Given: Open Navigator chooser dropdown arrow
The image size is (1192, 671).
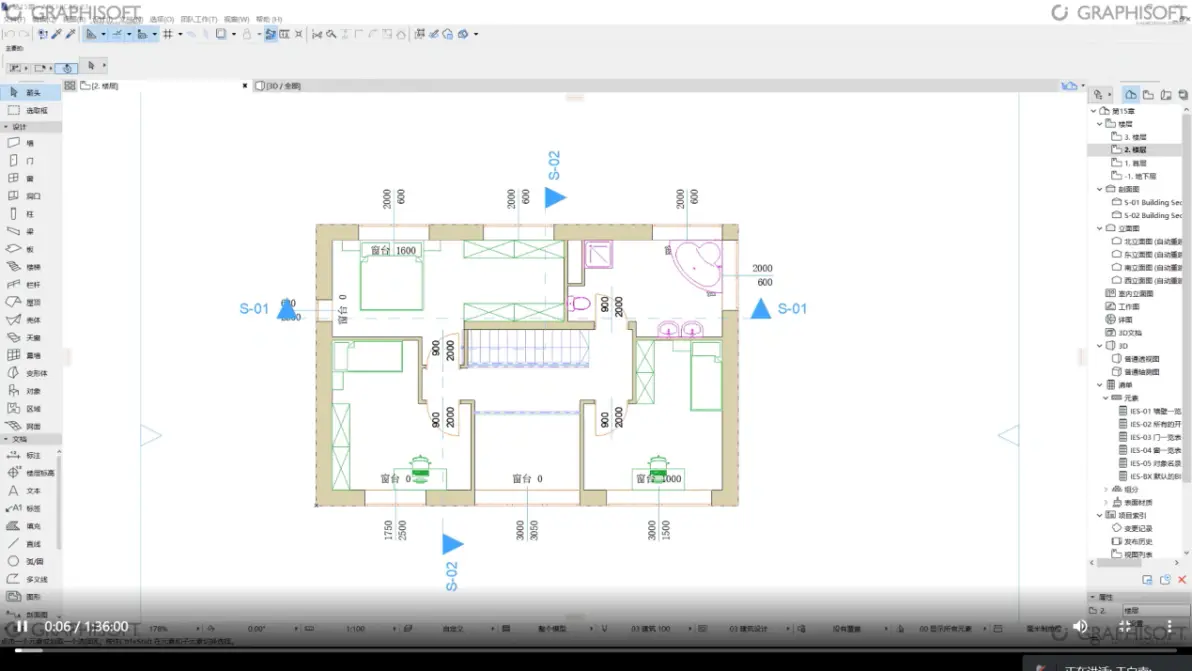Looking at the screenshot, I should coord(1109,95).
